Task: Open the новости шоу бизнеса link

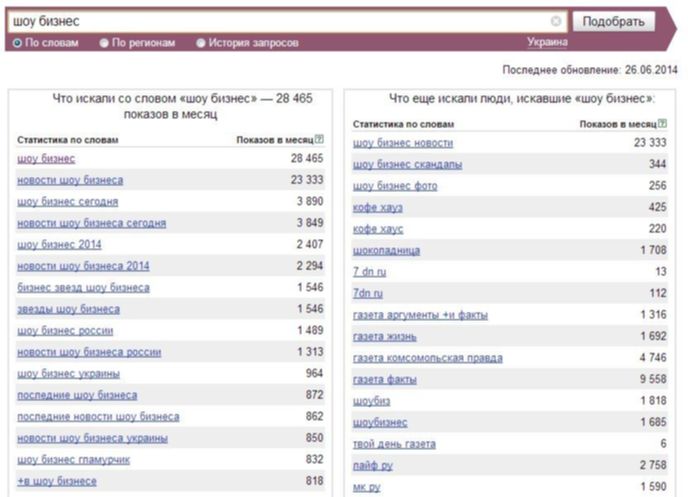Action: pos(70,180)
